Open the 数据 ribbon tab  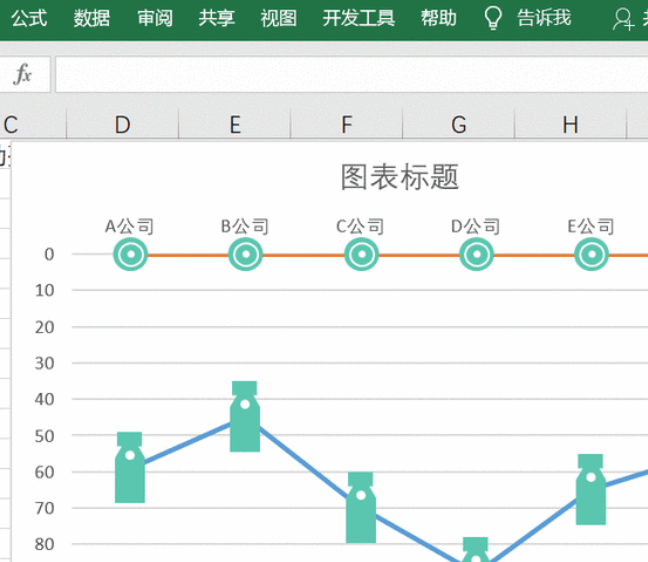[x=92, y=19]
